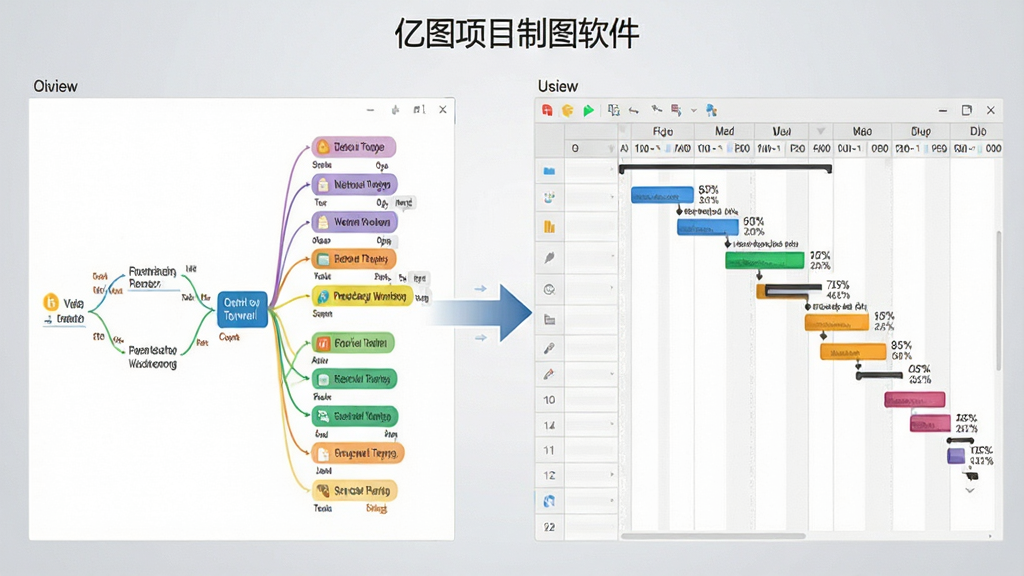Click the undo arrow in Gantt toolbar

pos(633,110)
